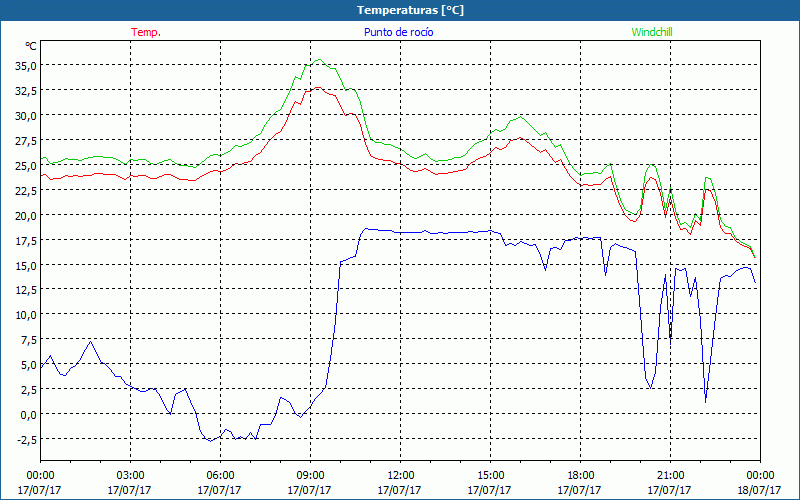Viewport: 800px width, 500px height.
Task: Click the 'Temperaturas [°C]' chart title
Action: click(410, 10)
